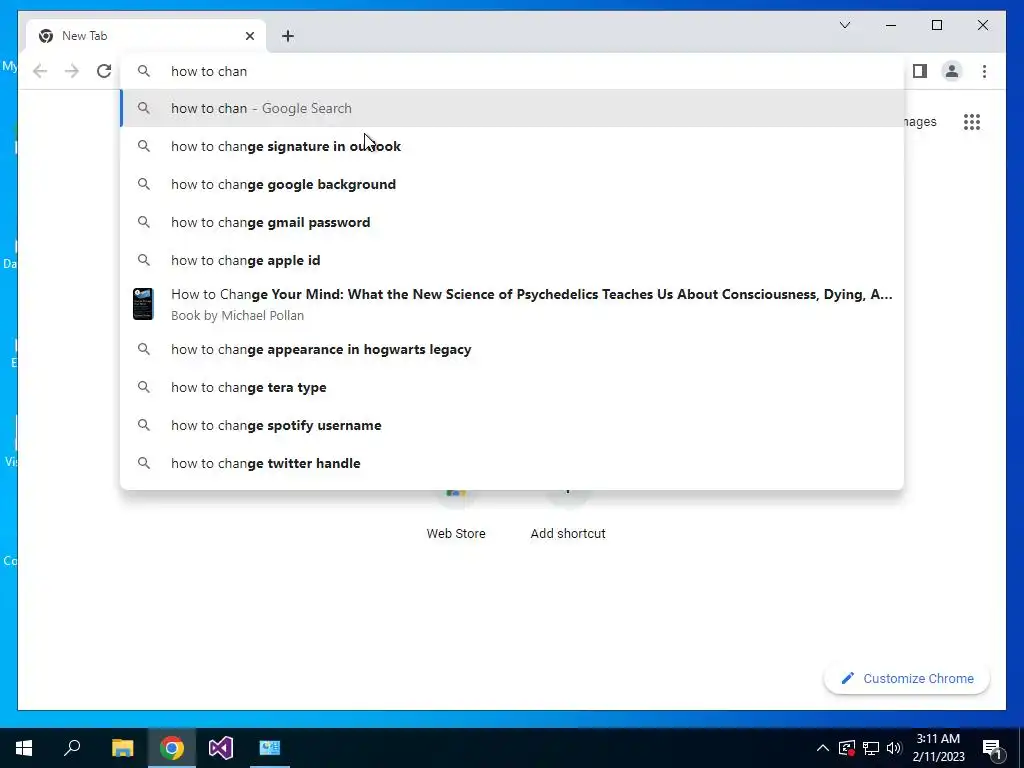Open the Google apps grid
This screenshot has width=1024, height=768.
(x=972, y=121)
